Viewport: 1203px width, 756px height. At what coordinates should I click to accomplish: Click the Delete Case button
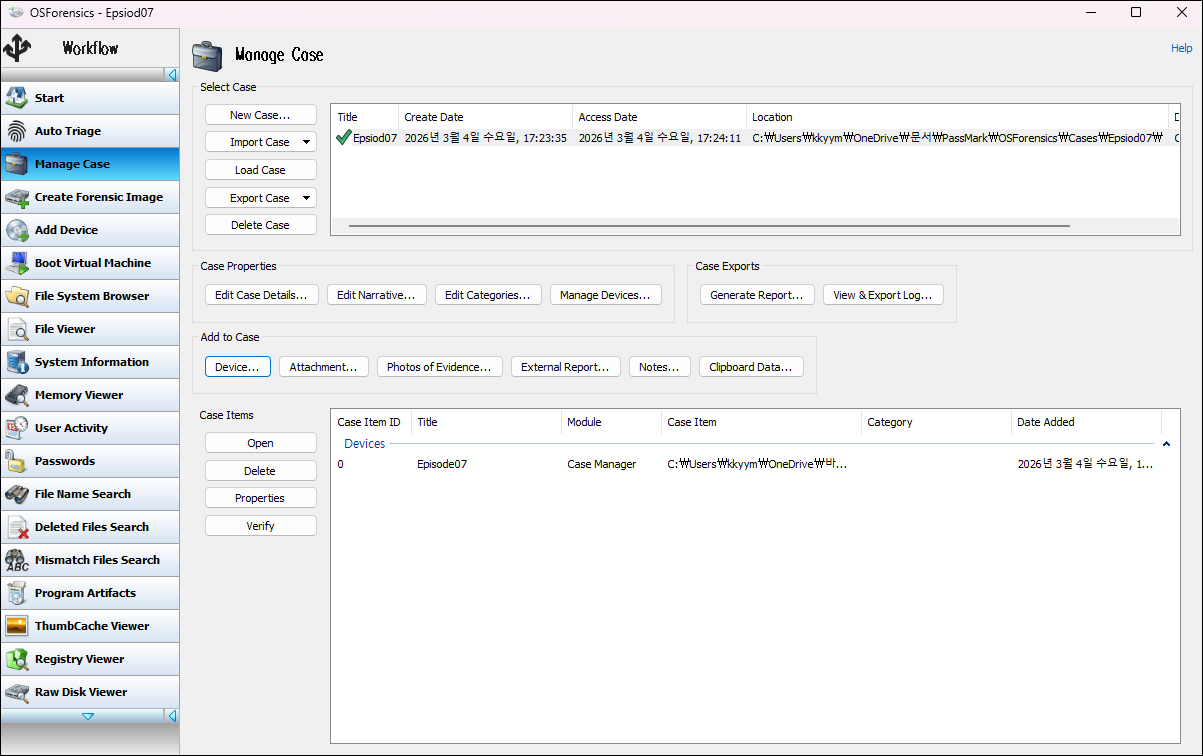(260, 225)
